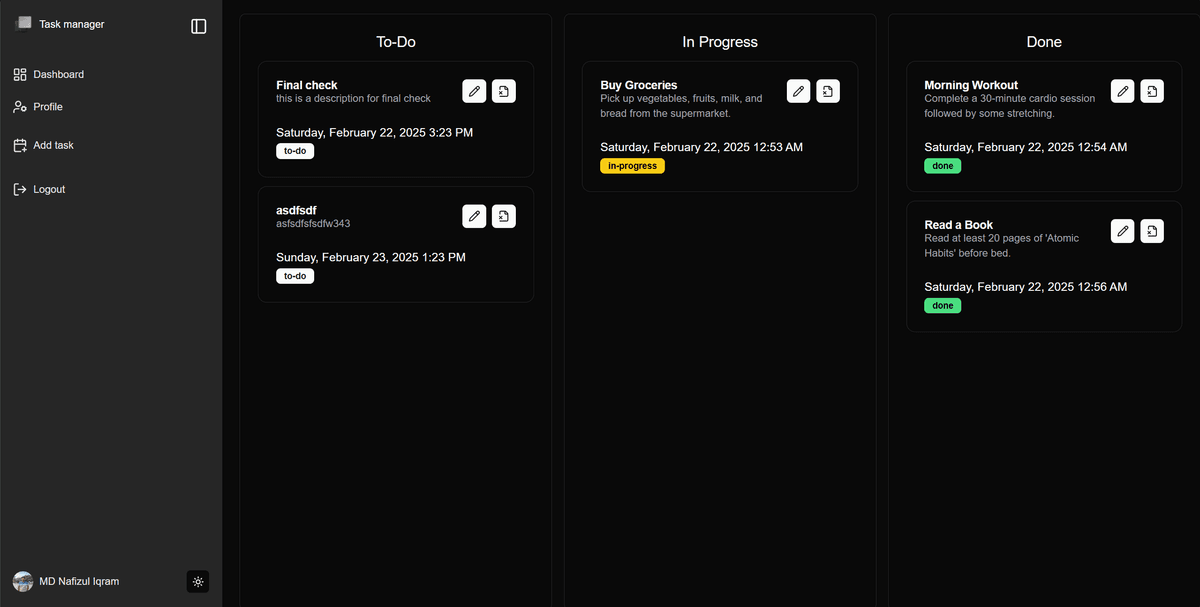Delete the Buy Groceries task
This screenshot has width=1200, height=607.
coord(828,91)
